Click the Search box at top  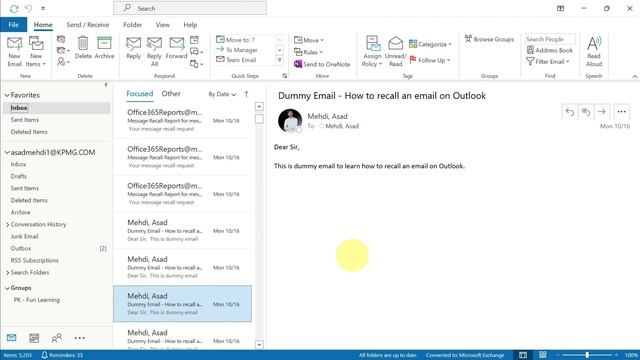[190, 8]
